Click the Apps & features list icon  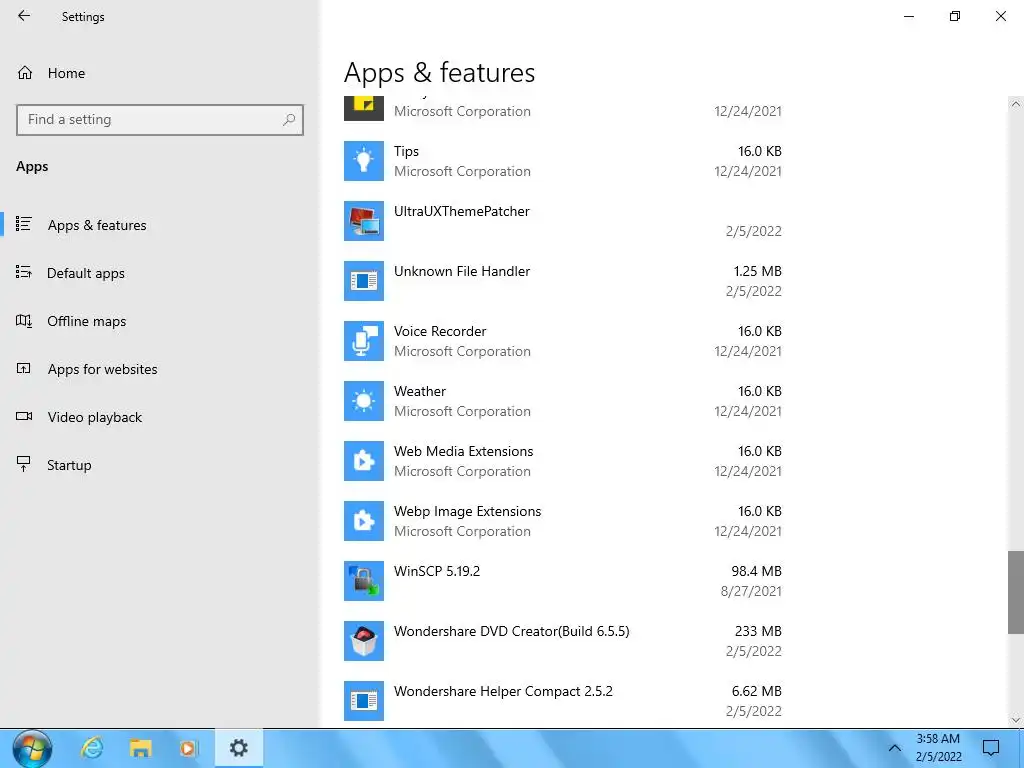tap(24, 224)
